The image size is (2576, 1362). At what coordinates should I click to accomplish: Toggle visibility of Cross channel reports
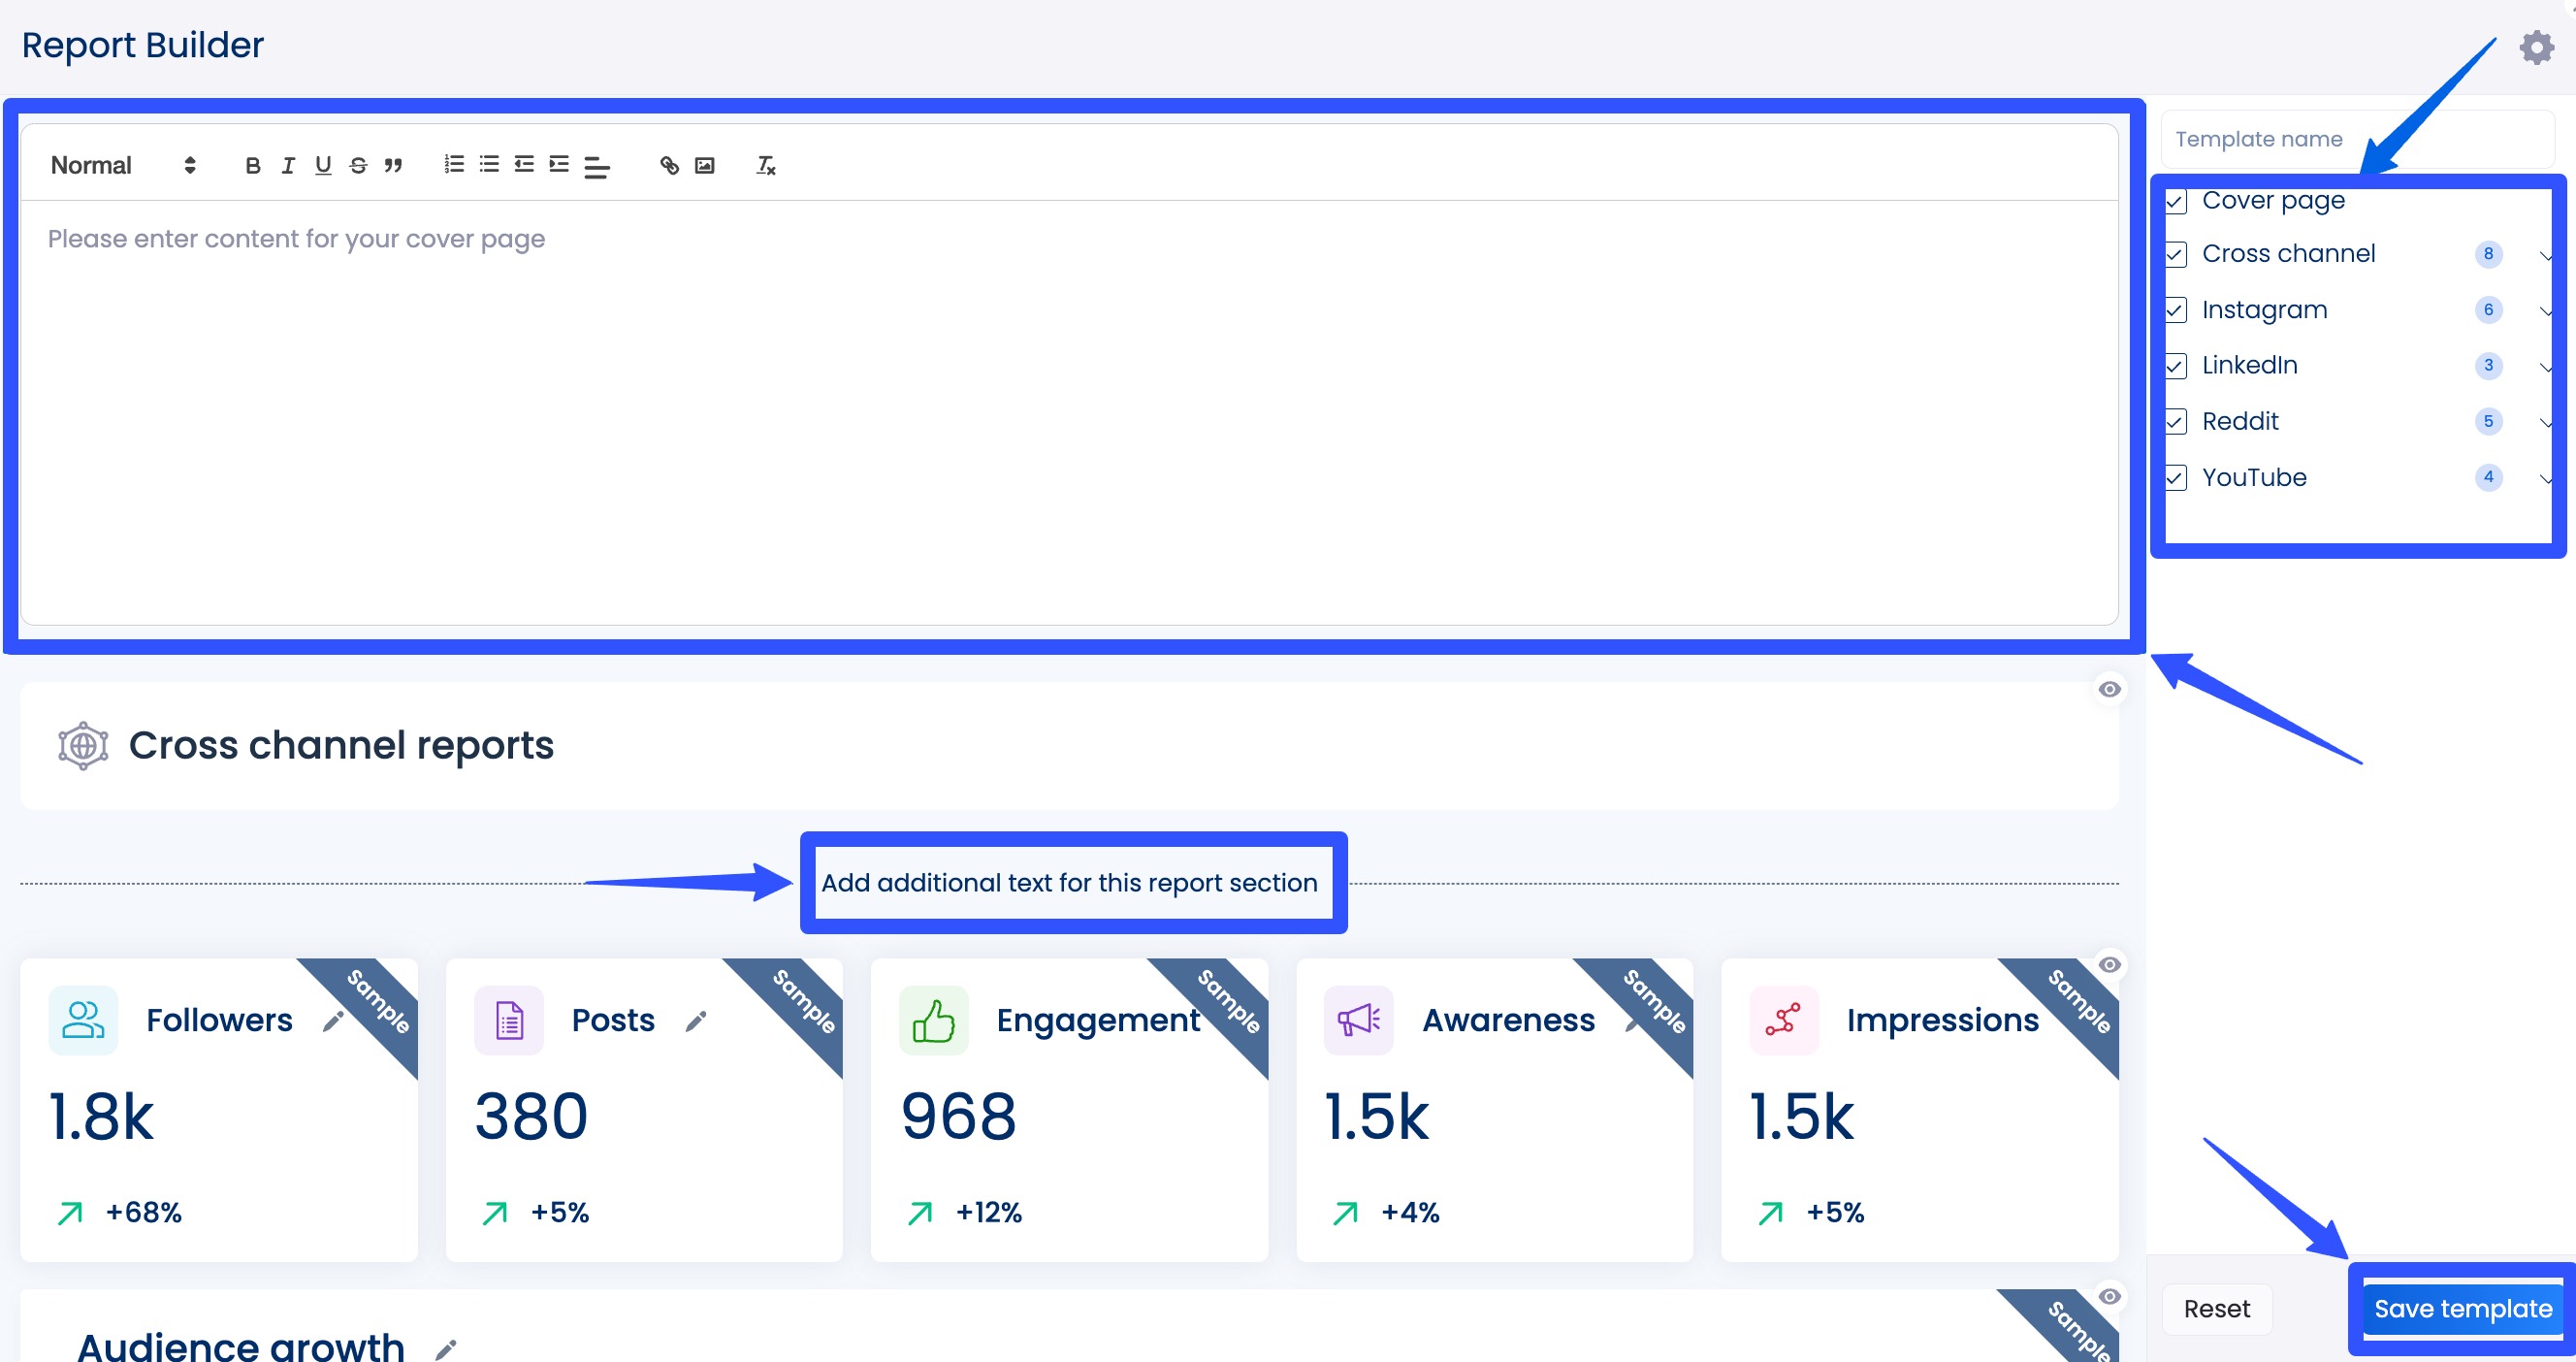pyautogui.click(x=2110, y=688)
